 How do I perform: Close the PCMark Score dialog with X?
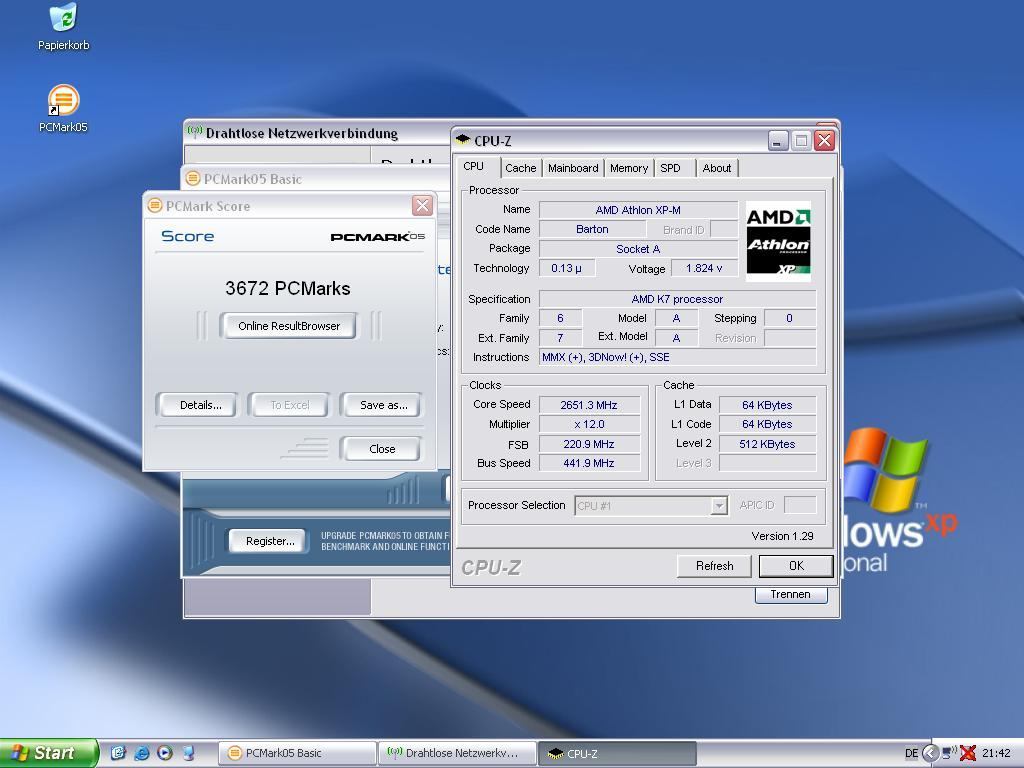pyautogui.click(x=423, y=206)
